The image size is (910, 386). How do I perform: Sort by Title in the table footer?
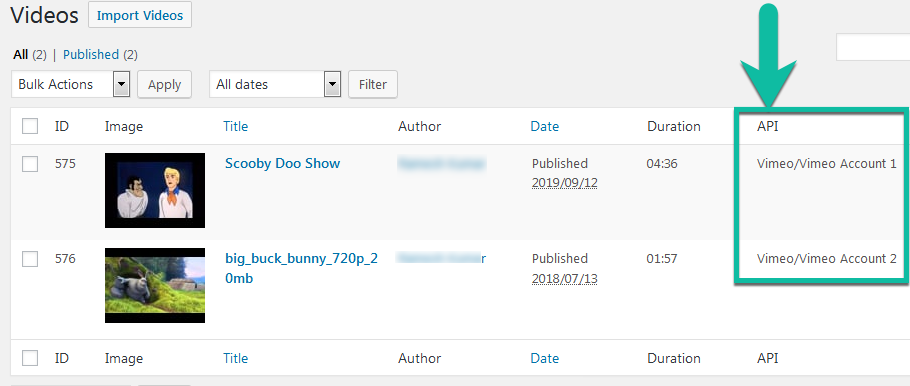coord(236,358)
